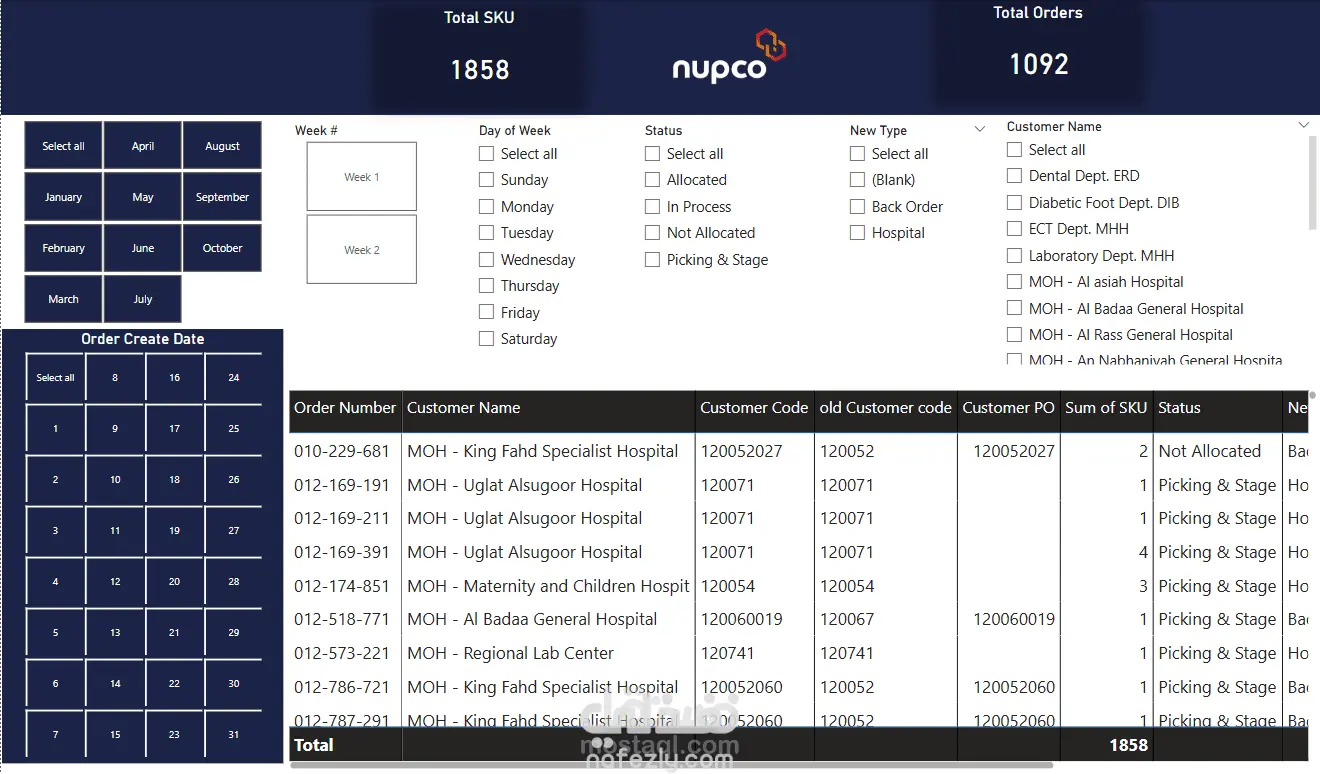Screen dimensions: 1320x774
Task: Tick the Monday checkbox
Action: click(x=486, y=207)
